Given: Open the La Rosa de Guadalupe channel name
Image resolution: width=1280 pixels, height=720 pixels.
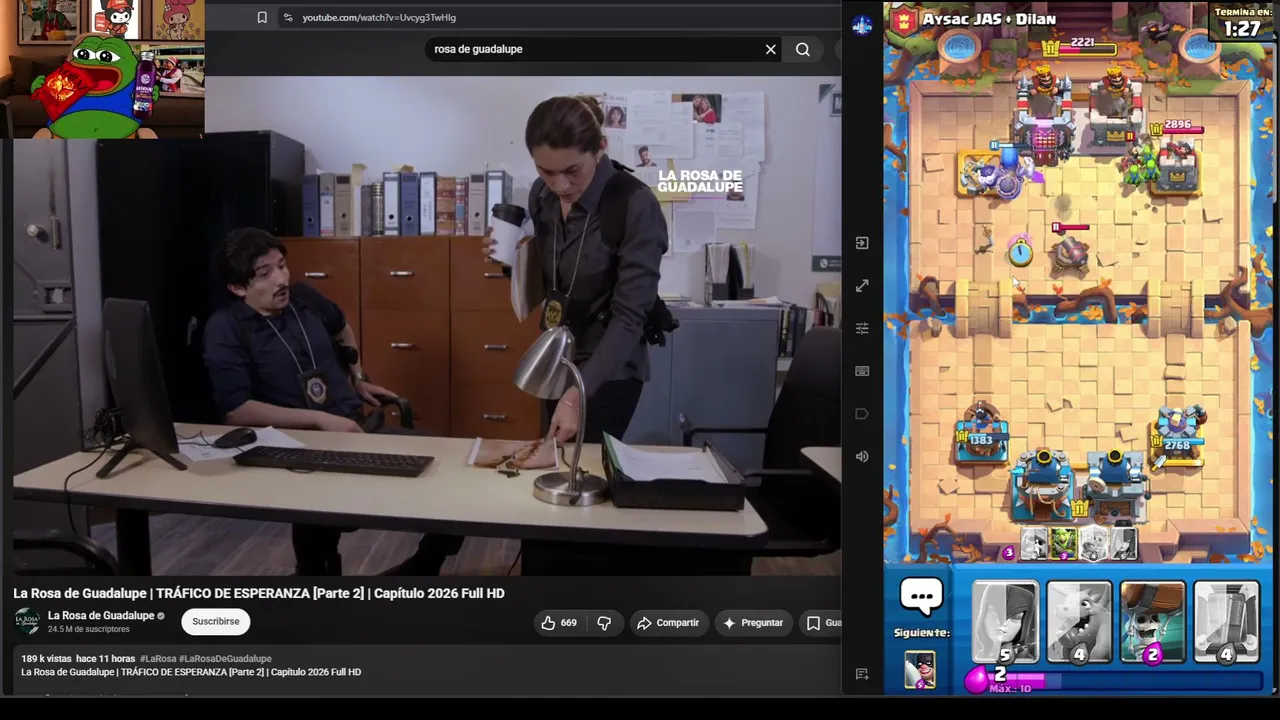Looking at the screenshot, I should [101, 616].
